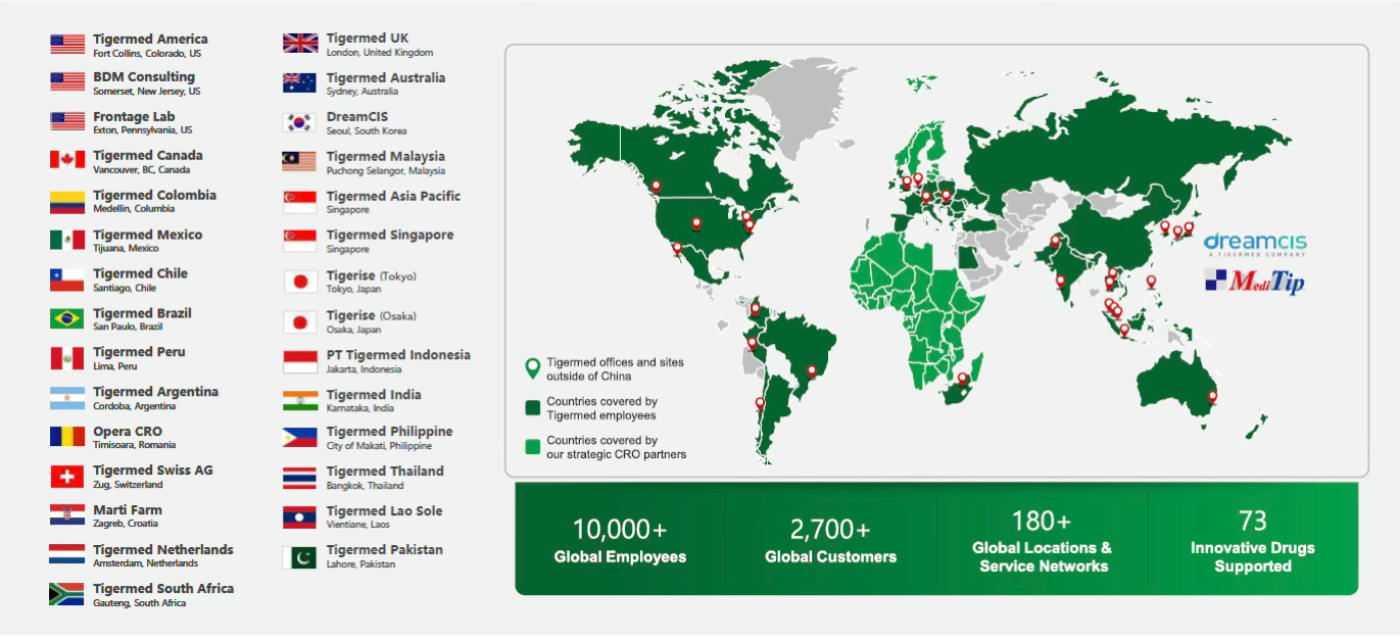Select the dark green legend square

tap(533, 408)
